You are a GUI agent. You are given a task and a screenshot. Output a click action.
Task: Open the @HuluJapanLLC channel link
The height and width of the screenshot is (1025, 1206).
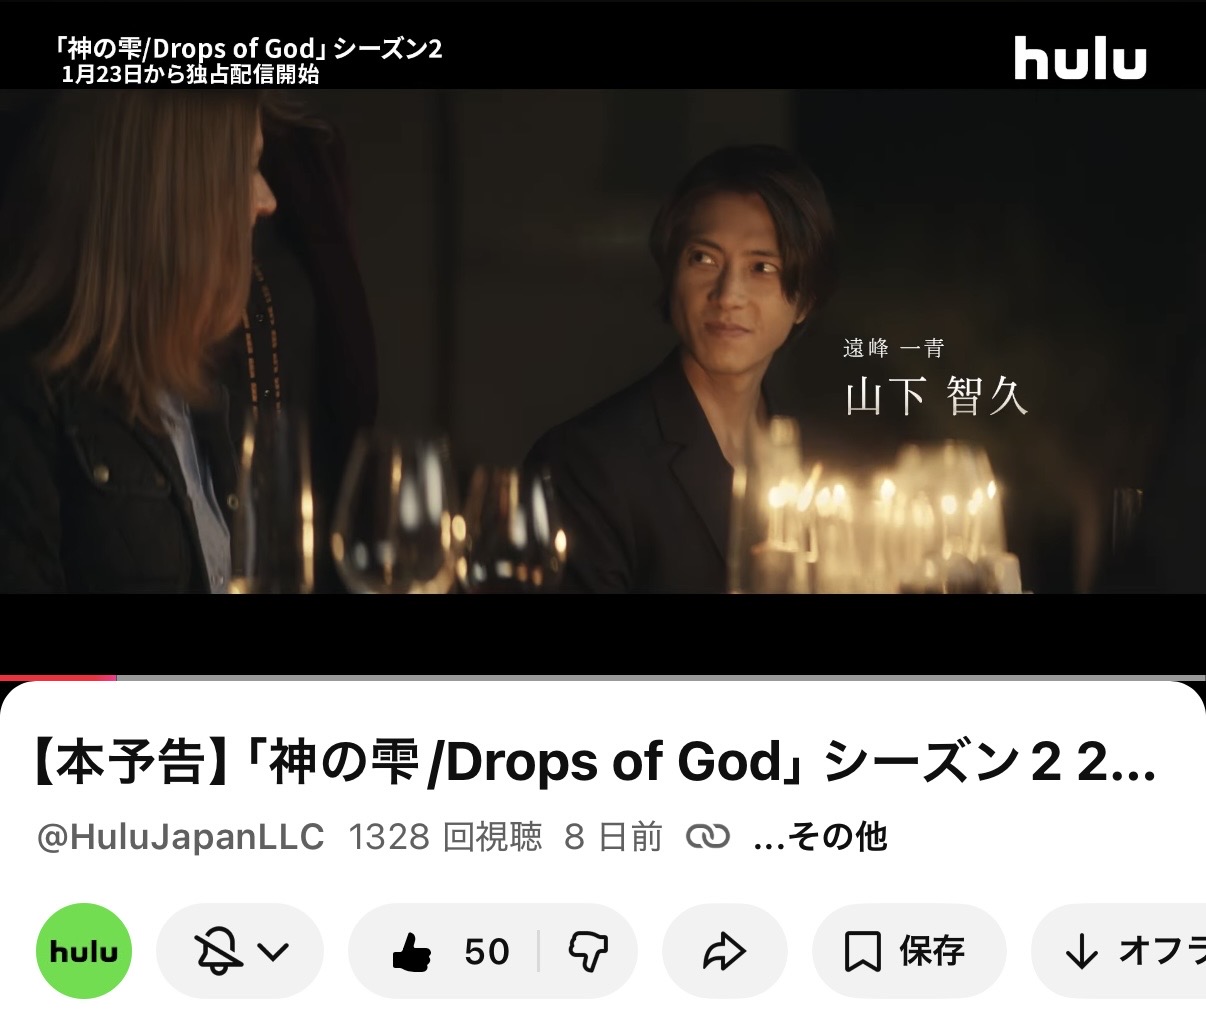point(180,836)
